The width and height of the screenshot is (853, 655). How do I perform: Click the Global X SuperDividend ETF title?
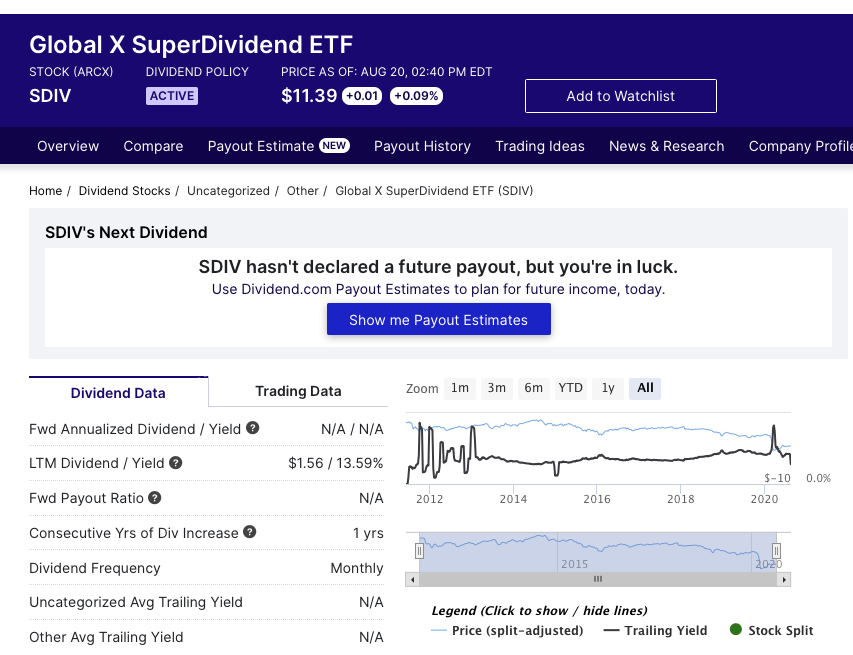pyautogui.click(x=191, y=45)
